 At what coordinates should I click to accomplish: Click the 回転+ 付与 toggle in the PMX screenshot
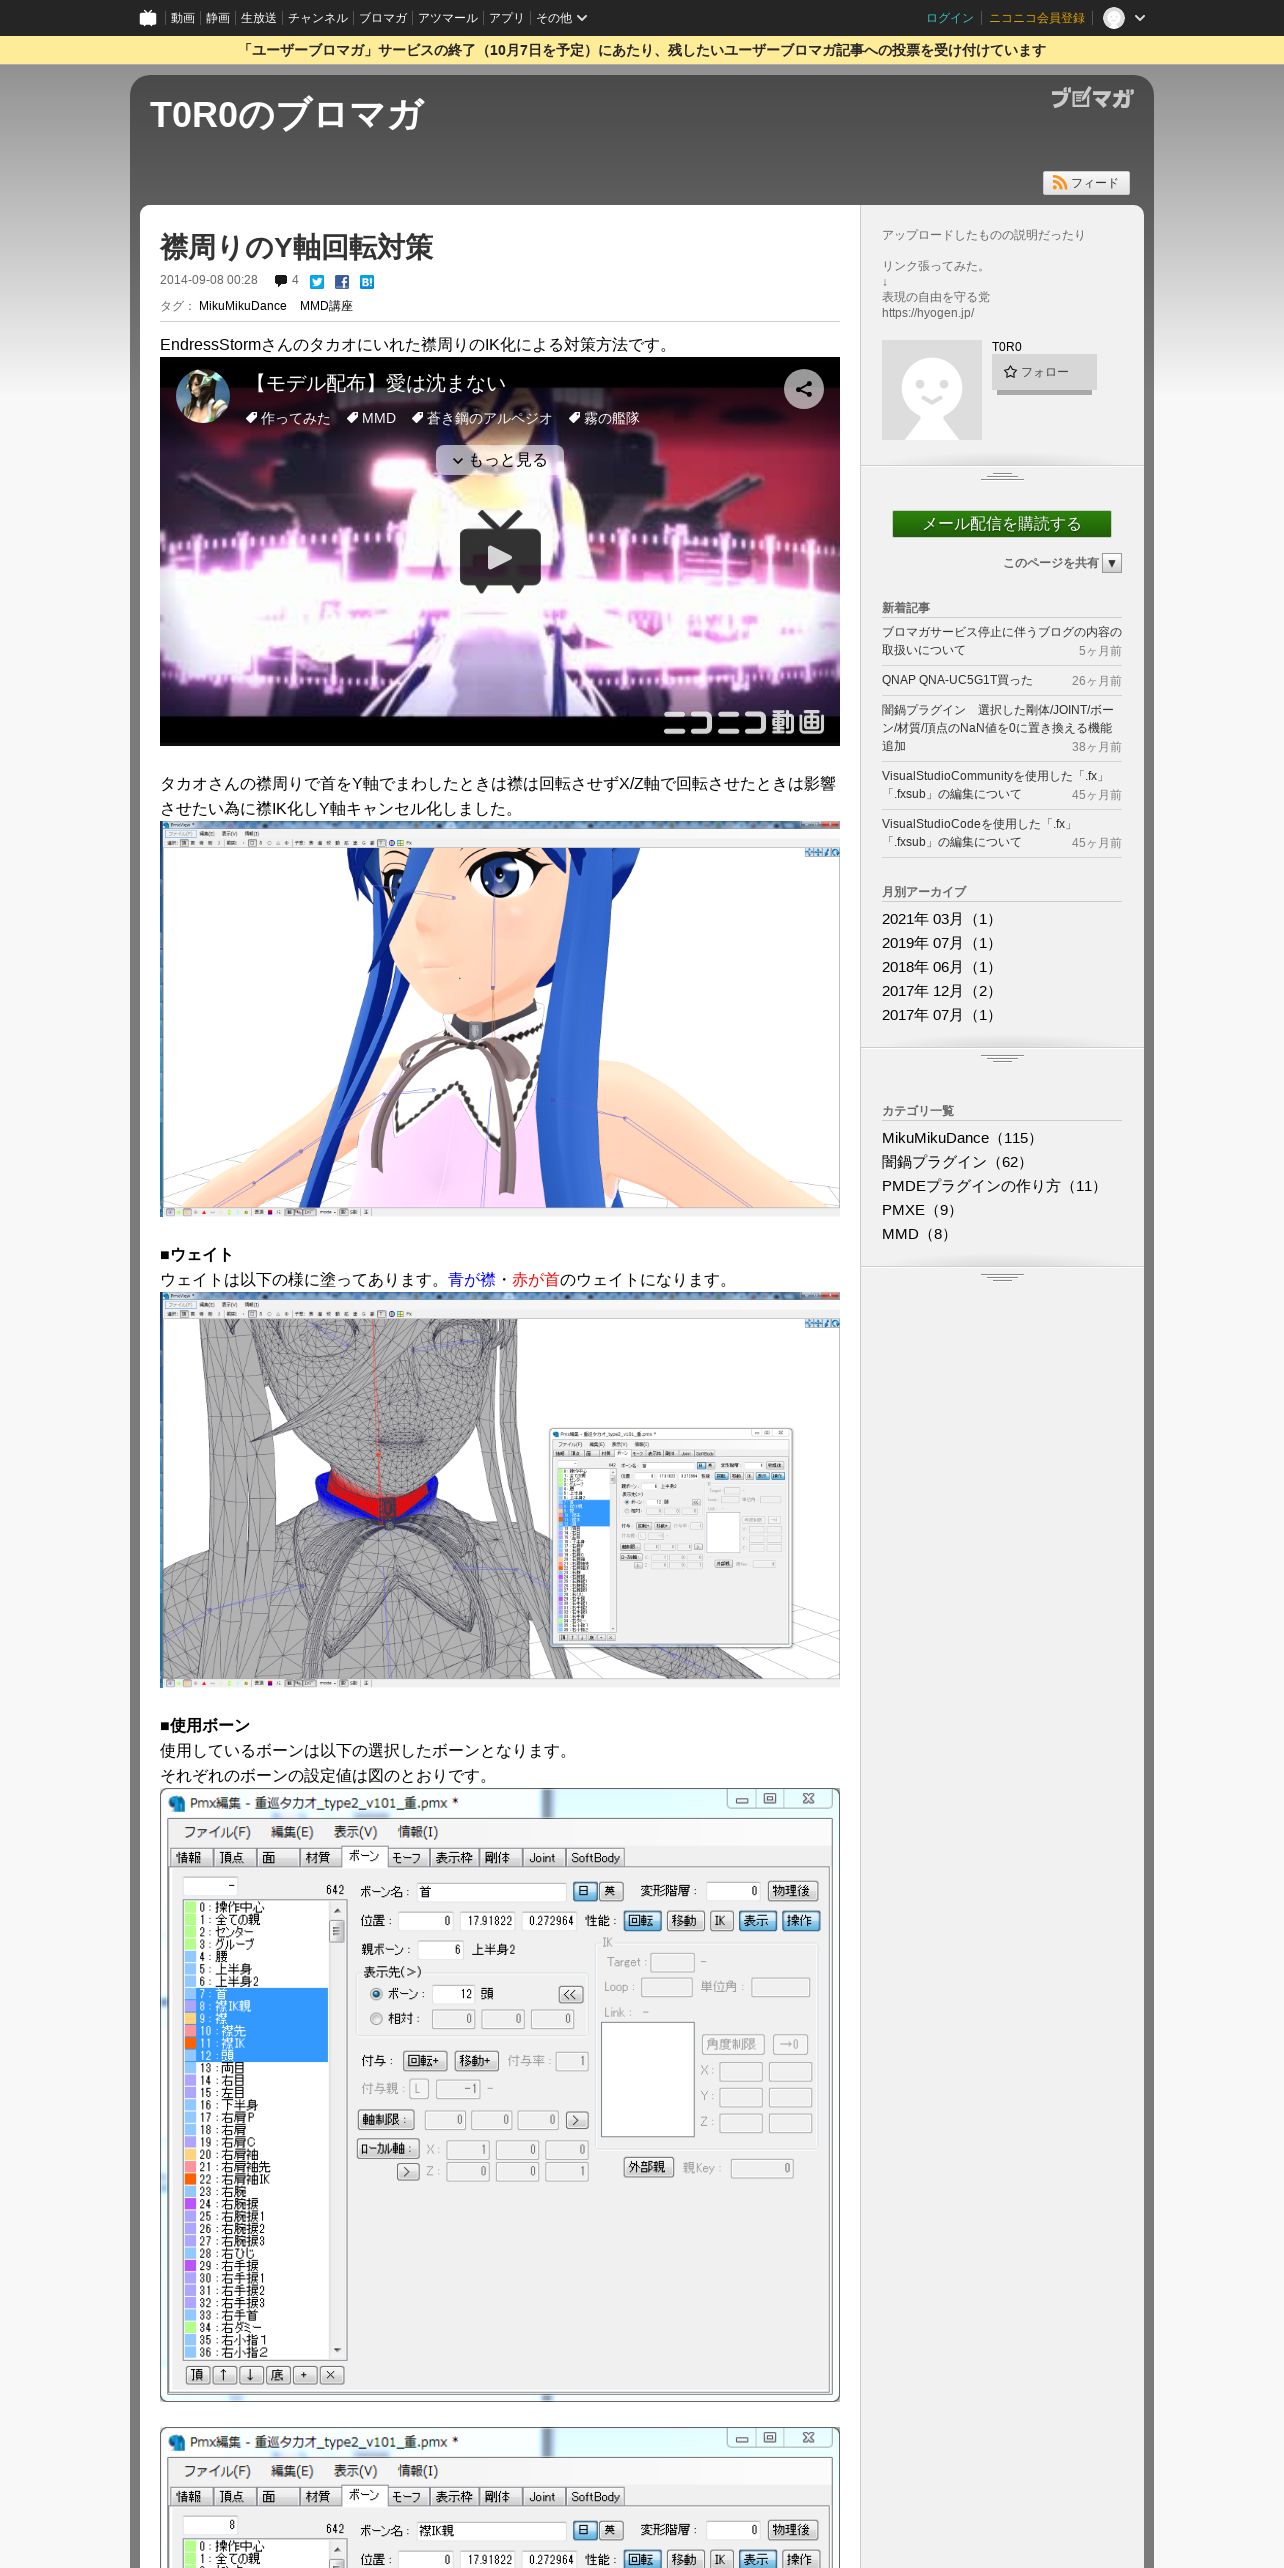pyautogui.click(x=425, y=2061)
